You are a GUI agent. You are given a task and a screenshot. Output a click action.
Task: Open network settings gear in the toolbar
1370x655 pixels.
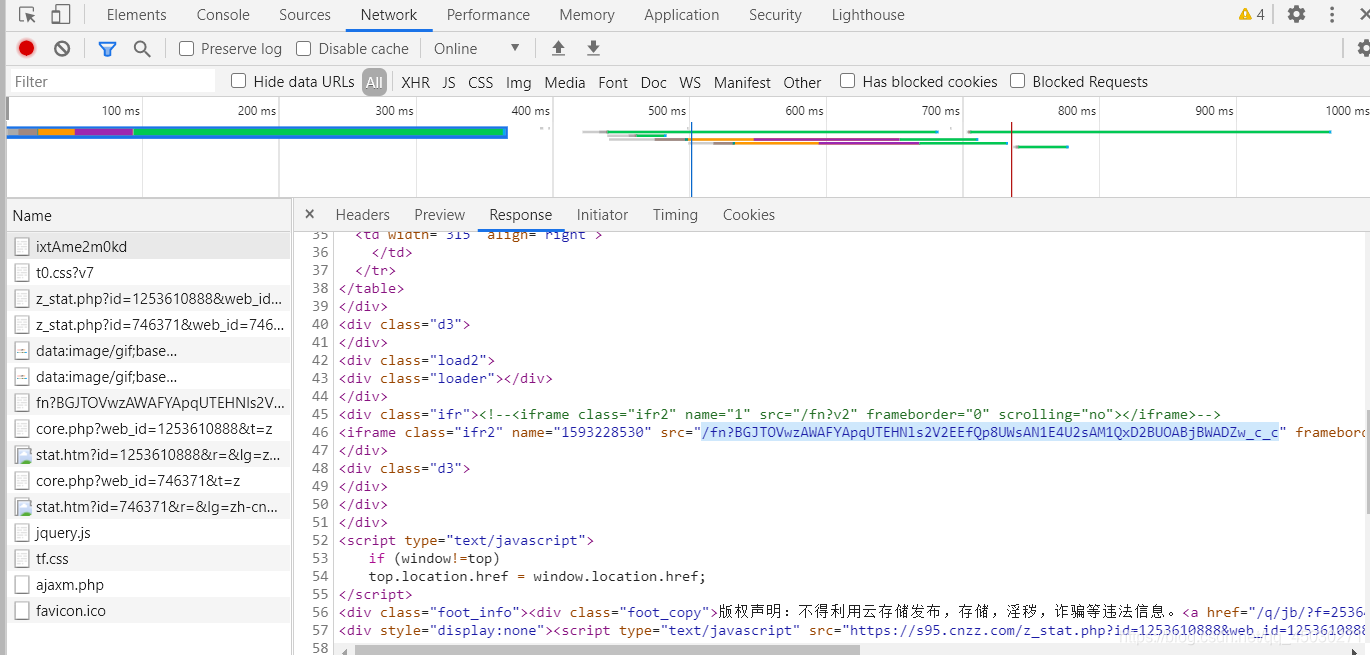tap(1363, 48)
